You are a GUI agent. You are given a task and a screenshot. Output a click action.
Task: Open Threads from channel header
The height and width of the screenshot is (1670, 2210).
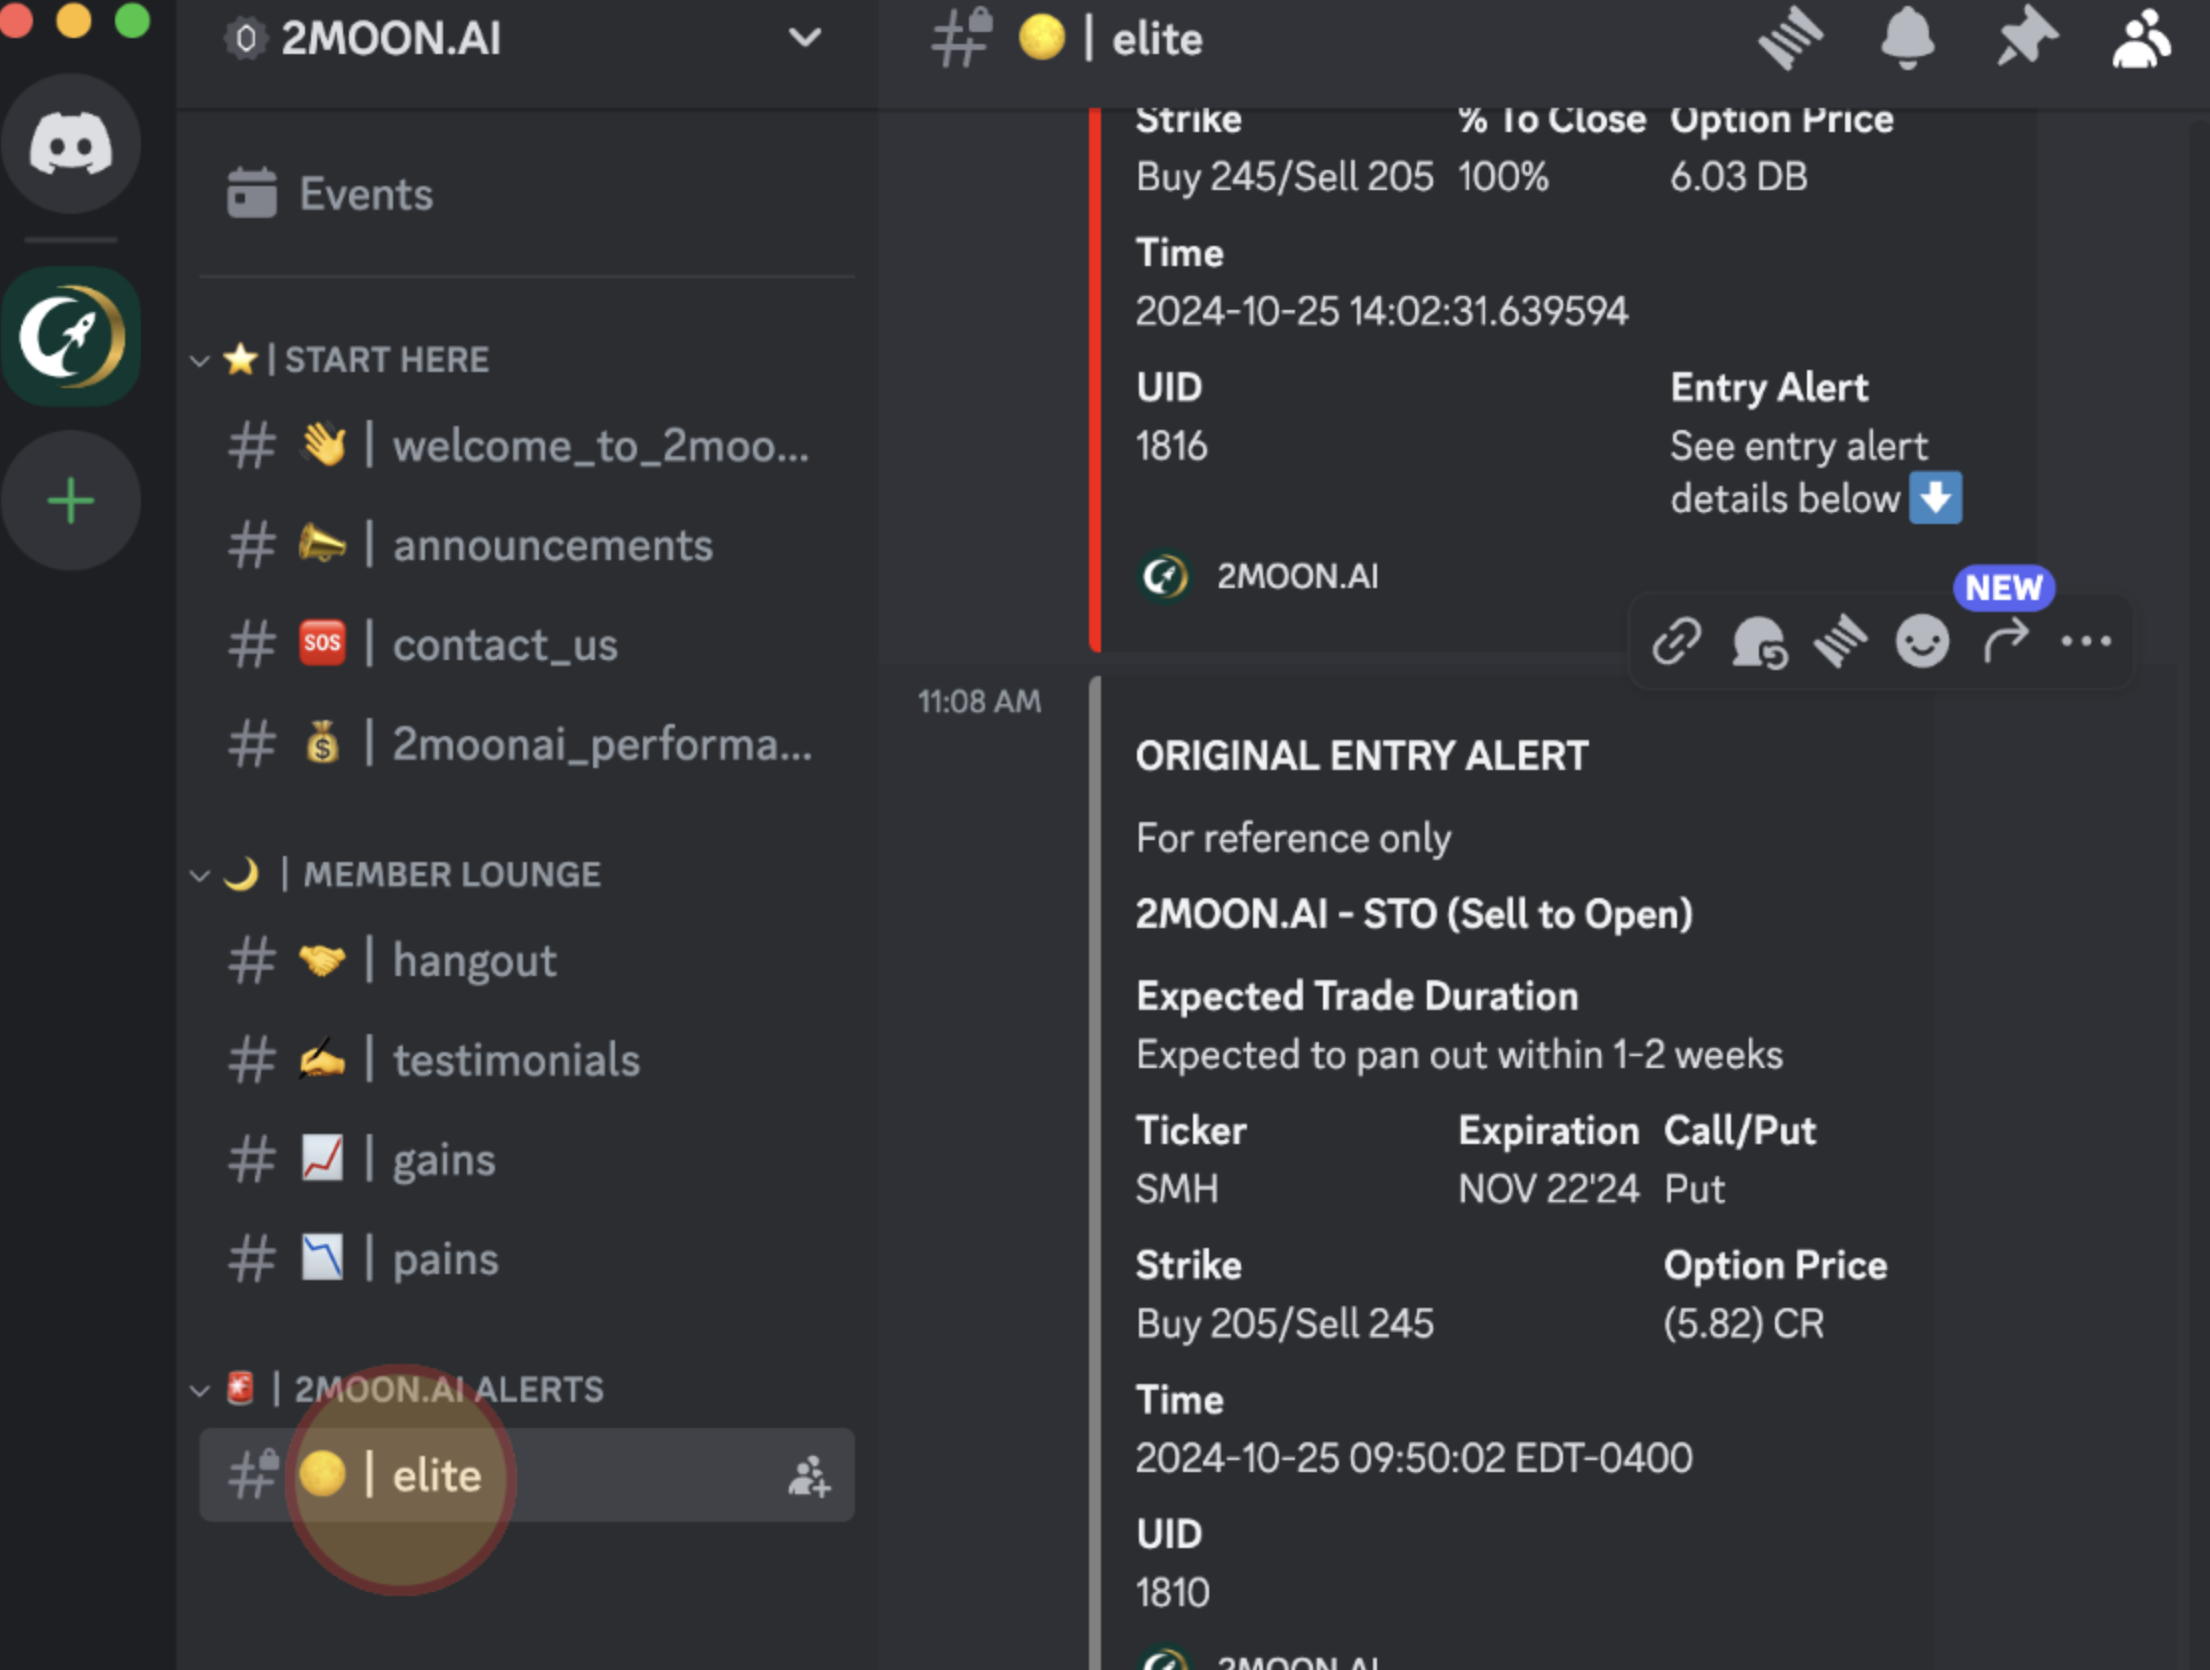[x=1790, y=40]
